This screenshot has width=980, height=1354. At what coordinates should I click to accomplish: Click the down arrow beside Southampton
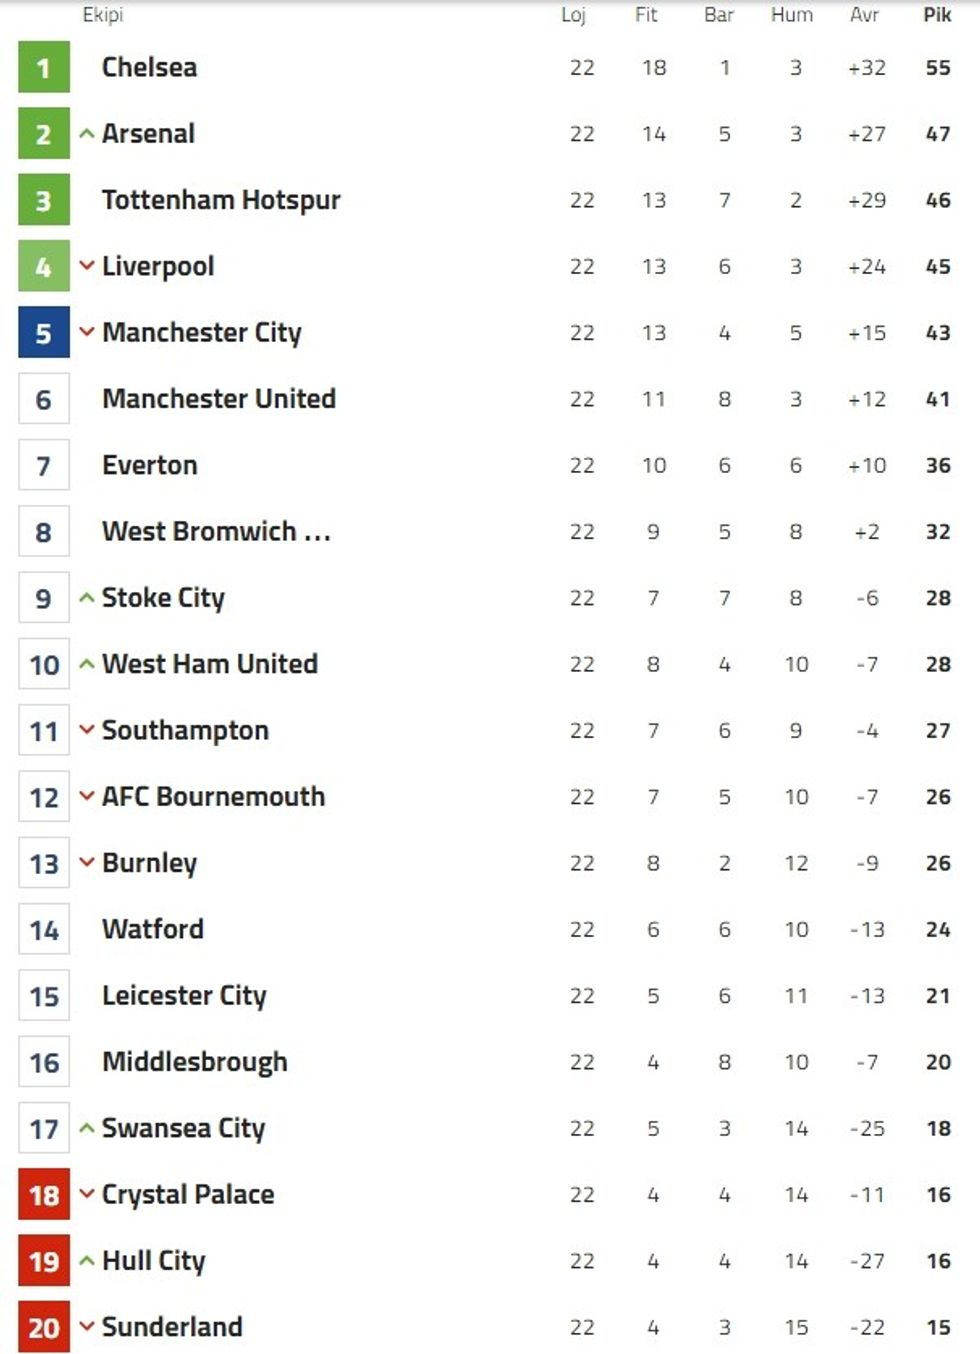[x=87, y=730]
